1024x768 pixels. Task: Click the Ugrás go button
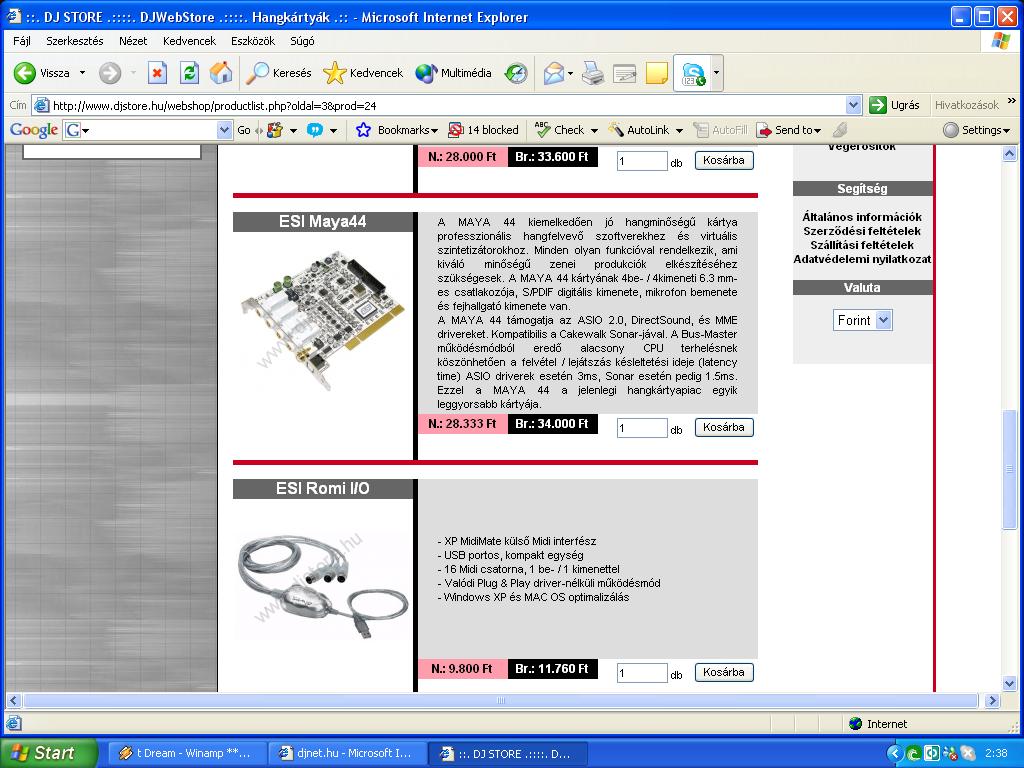click(894, 105)
